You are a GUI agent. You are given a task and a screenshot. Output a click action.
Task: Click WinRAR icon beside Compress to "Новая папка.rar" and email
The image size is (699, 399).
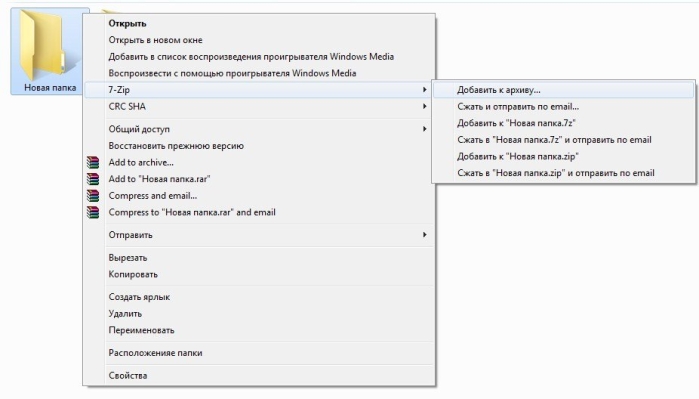tap(93, 212)
